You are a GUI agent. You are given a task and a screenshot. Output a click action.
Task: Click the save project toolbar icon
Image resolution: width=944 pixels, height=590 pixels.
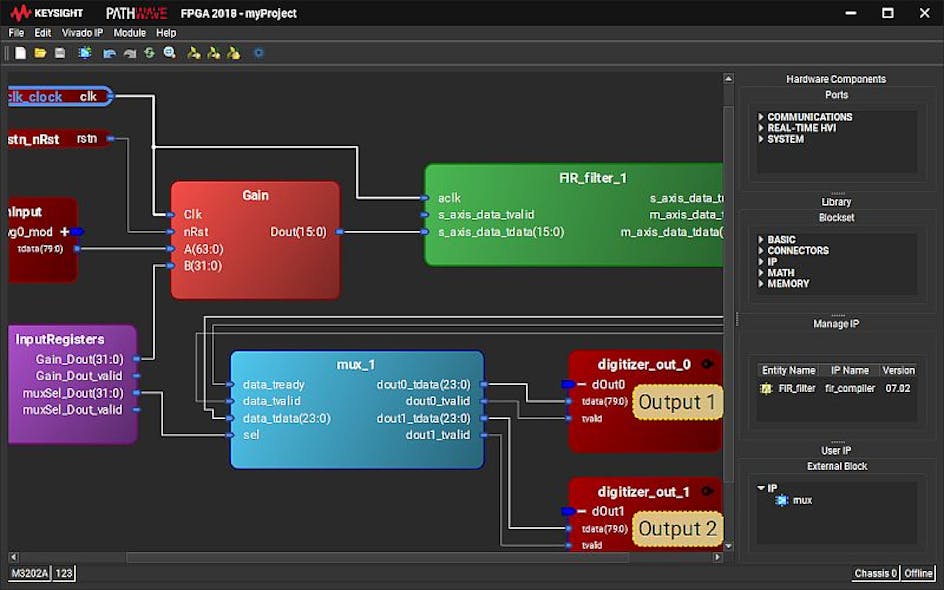(x=61, y=52)
